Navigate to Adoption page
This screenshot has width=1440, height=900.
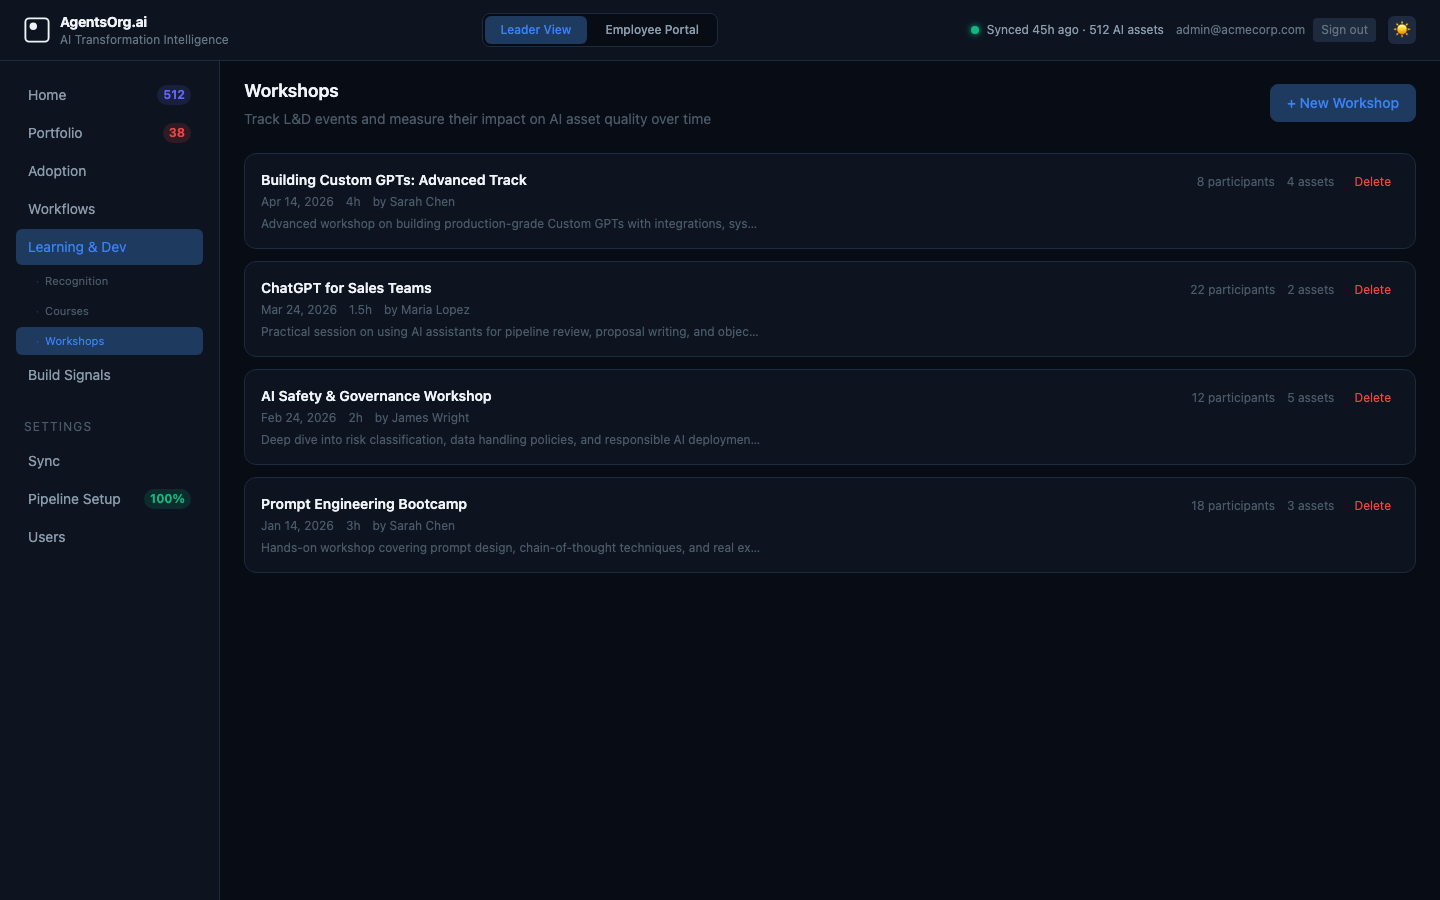tap(57, 171)
